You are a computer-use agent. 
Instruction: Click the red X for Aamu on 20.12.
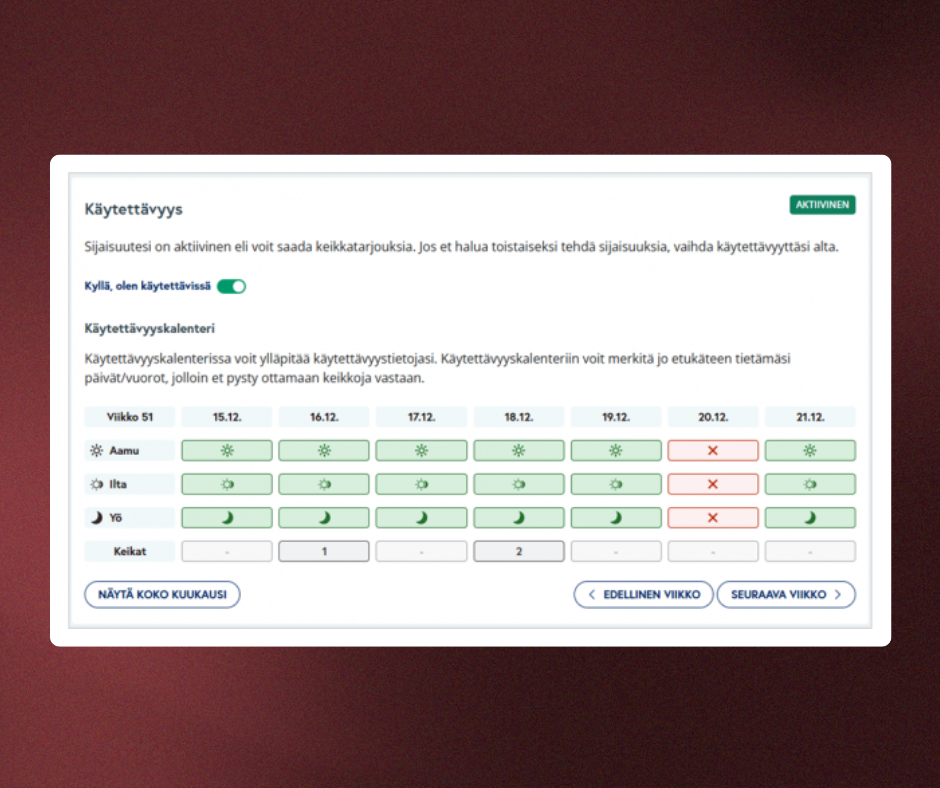[x=713, y=451]
